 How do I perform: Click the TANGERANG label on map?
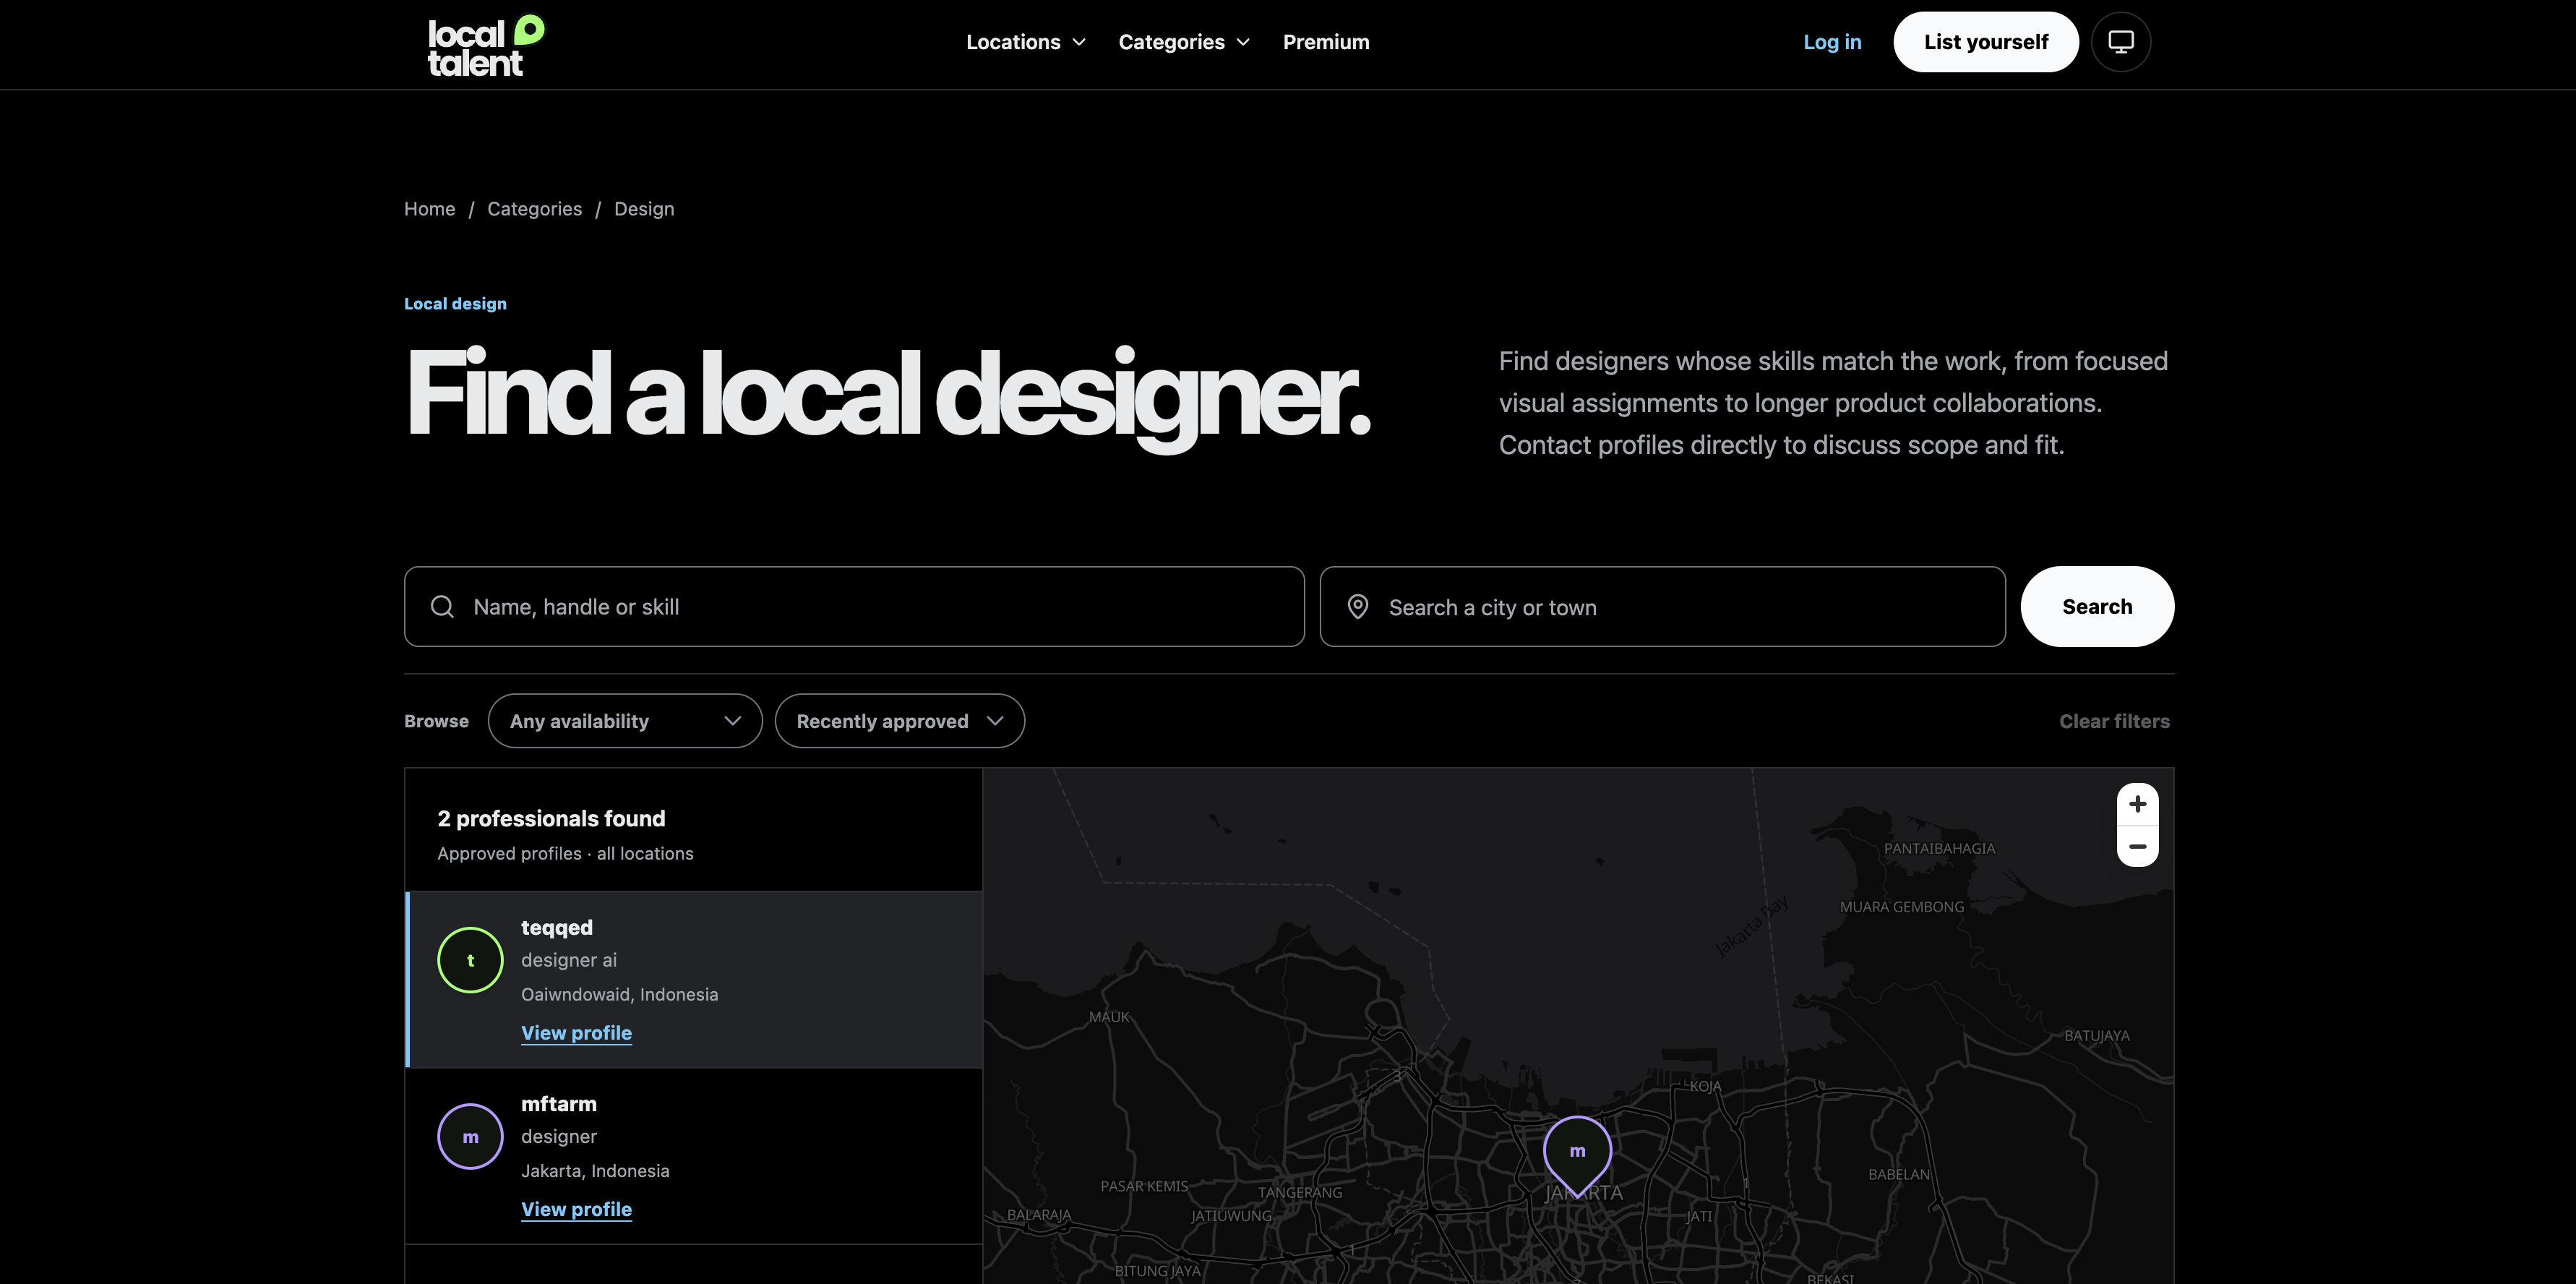click(1300, 1193)
